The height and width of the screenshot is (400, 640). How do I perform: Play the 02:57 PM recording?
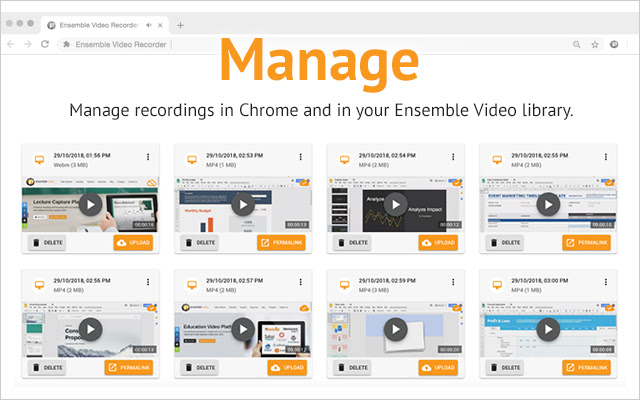[243, 329]
